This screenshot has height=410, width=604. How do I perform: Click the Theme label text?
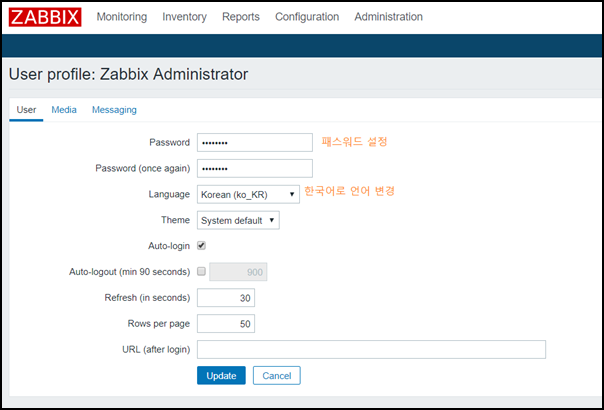pos(175,220)
